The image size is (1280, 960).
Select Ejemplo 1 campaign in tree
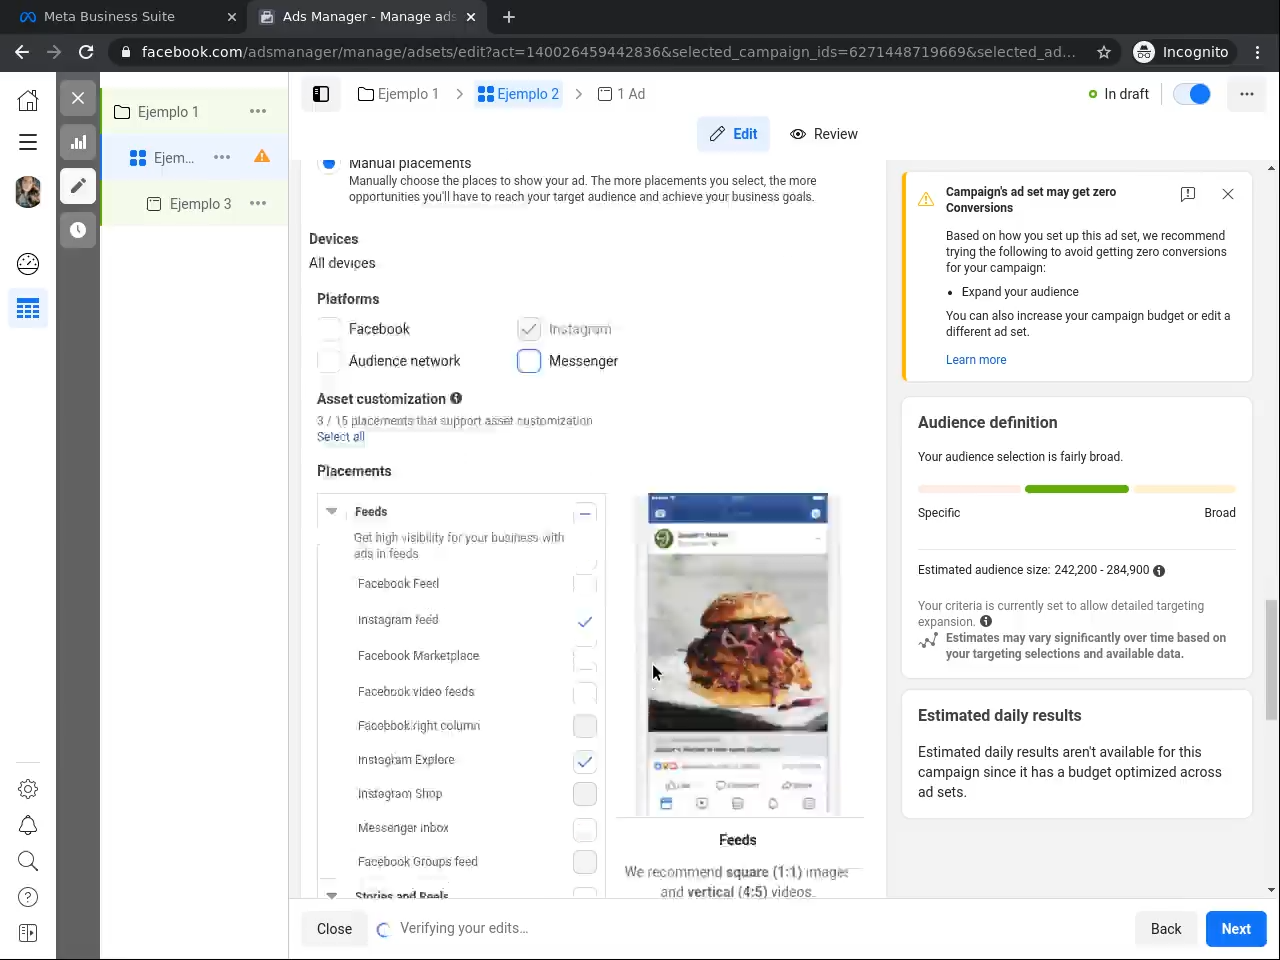pyautogui.click(x=168, y=112)
